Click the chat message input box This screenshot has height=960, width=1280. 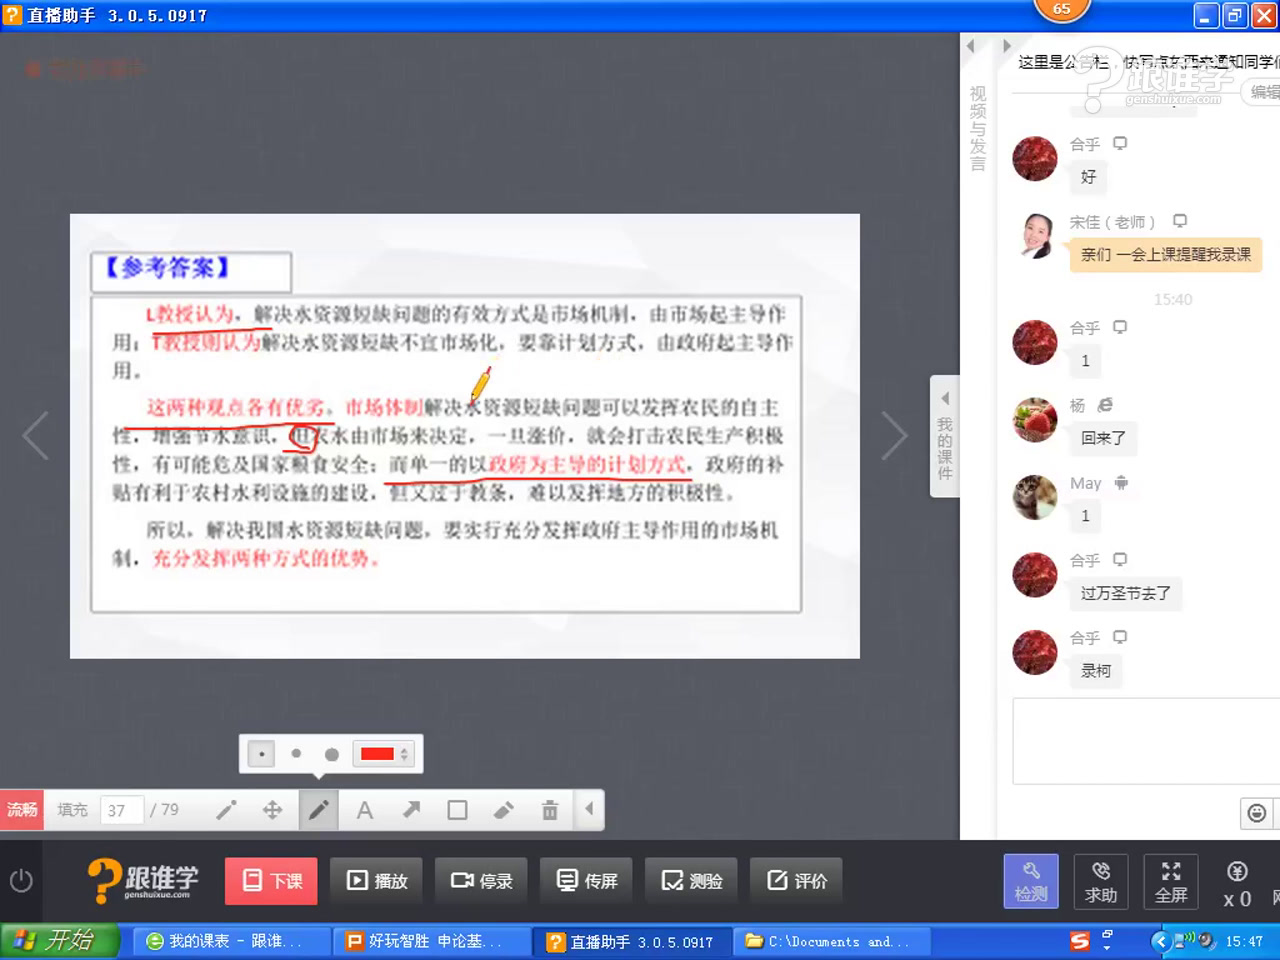click(1146, 741)
